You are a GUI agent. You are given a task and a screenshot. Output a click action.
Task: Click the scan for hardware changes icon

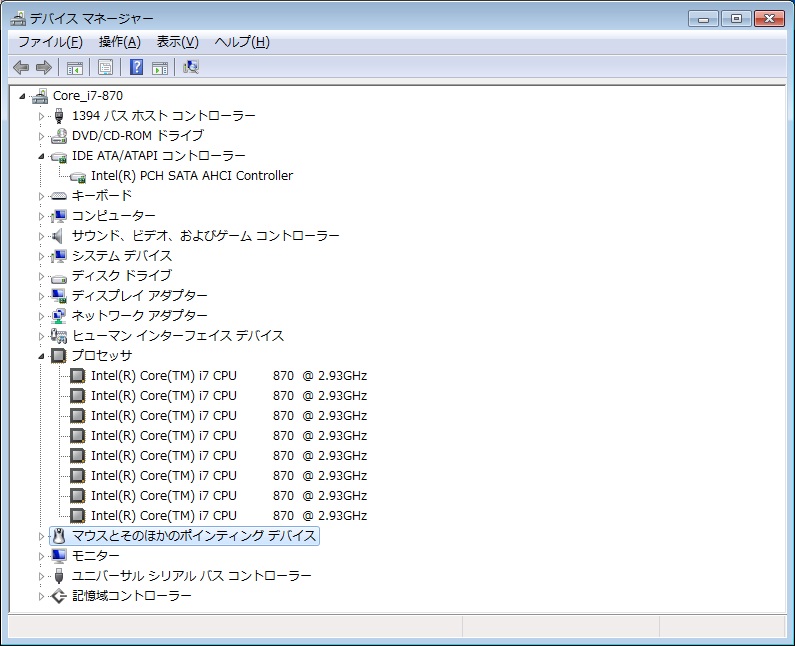point(191,67)
